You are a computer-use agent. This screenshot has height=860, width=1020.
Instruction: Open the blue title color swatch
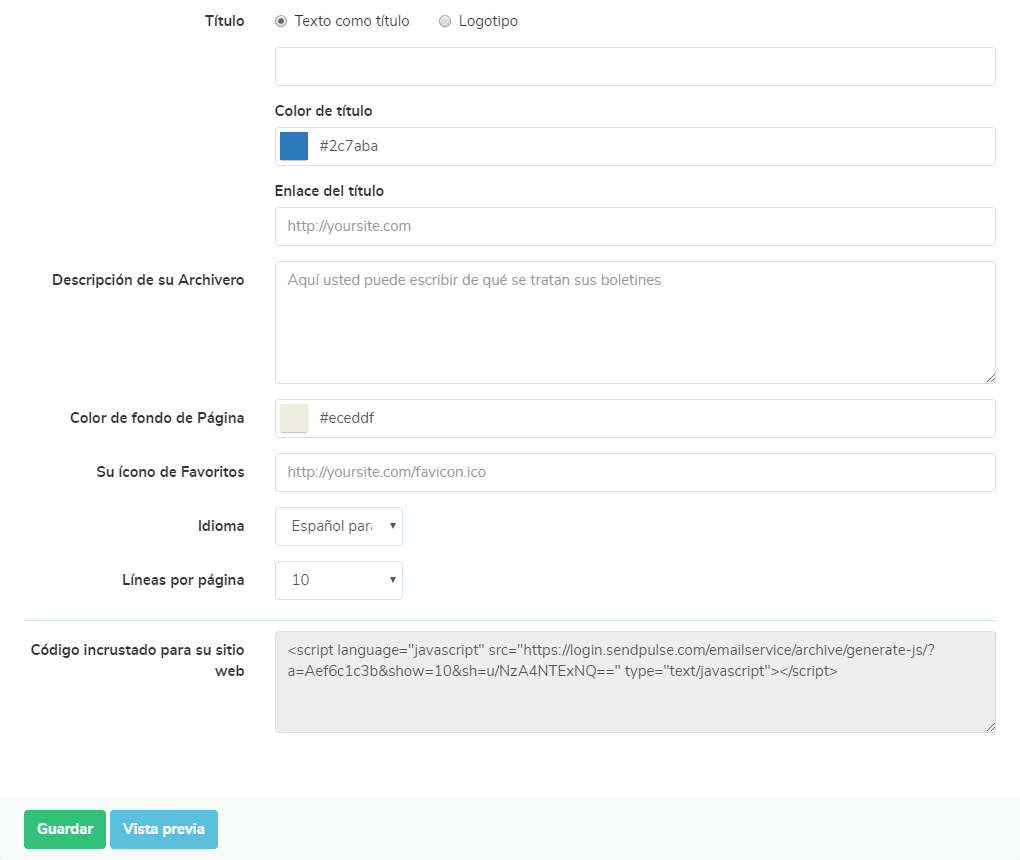tap(294, 146)
